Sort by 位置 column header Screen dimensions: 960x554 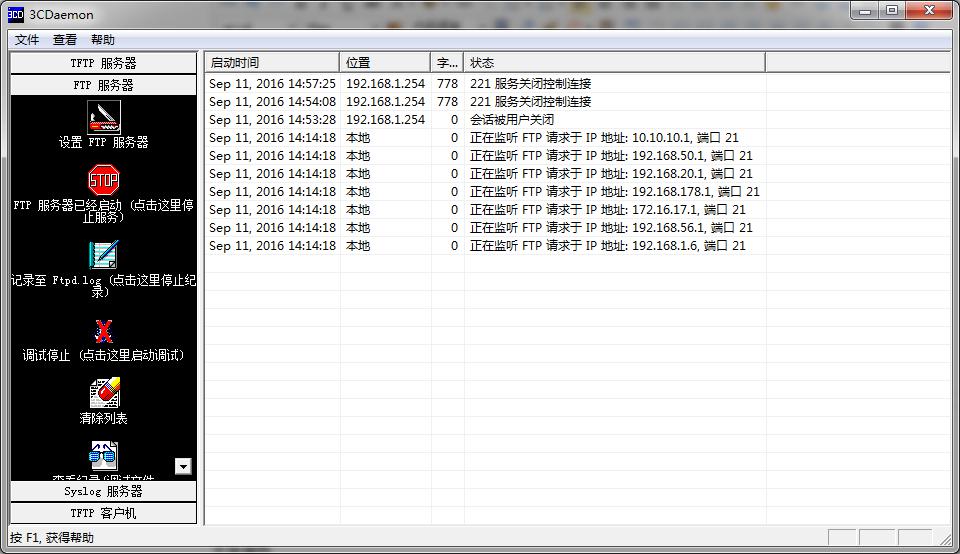384,62
